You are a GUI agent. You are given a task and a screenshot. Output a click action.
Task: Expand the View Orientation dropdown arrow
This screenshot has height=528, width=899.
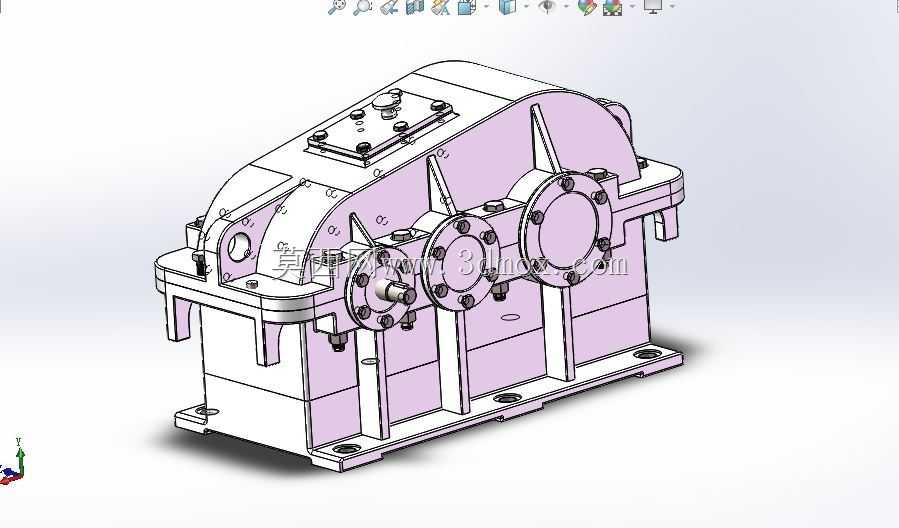[x=486, y=6]
